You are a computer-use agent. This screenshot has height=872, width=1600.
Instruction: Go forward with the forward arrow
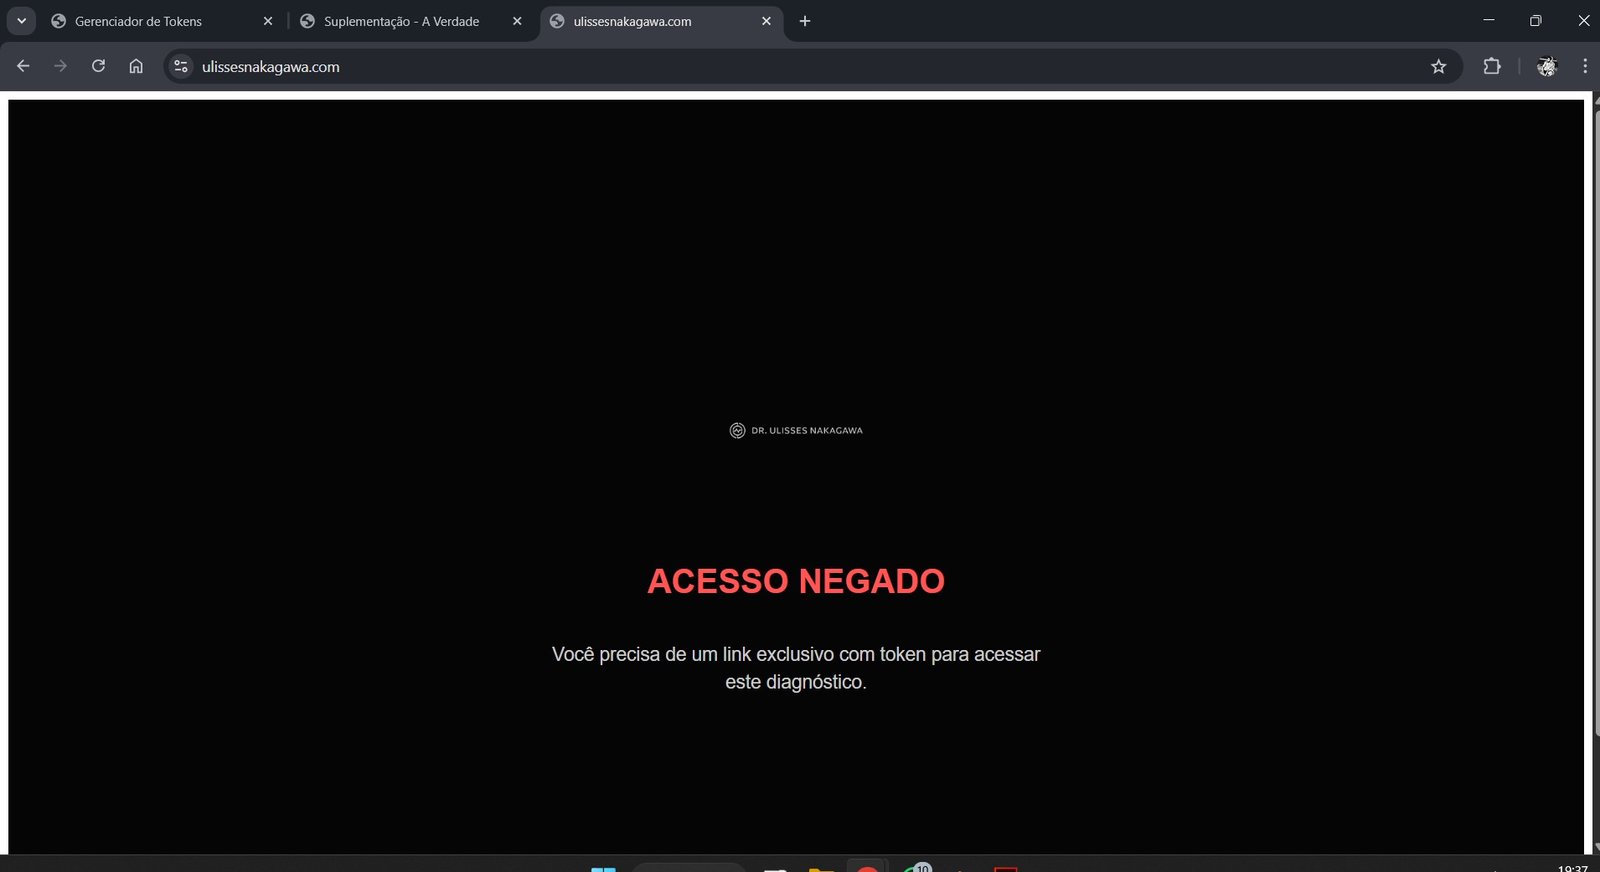[60, 66]
